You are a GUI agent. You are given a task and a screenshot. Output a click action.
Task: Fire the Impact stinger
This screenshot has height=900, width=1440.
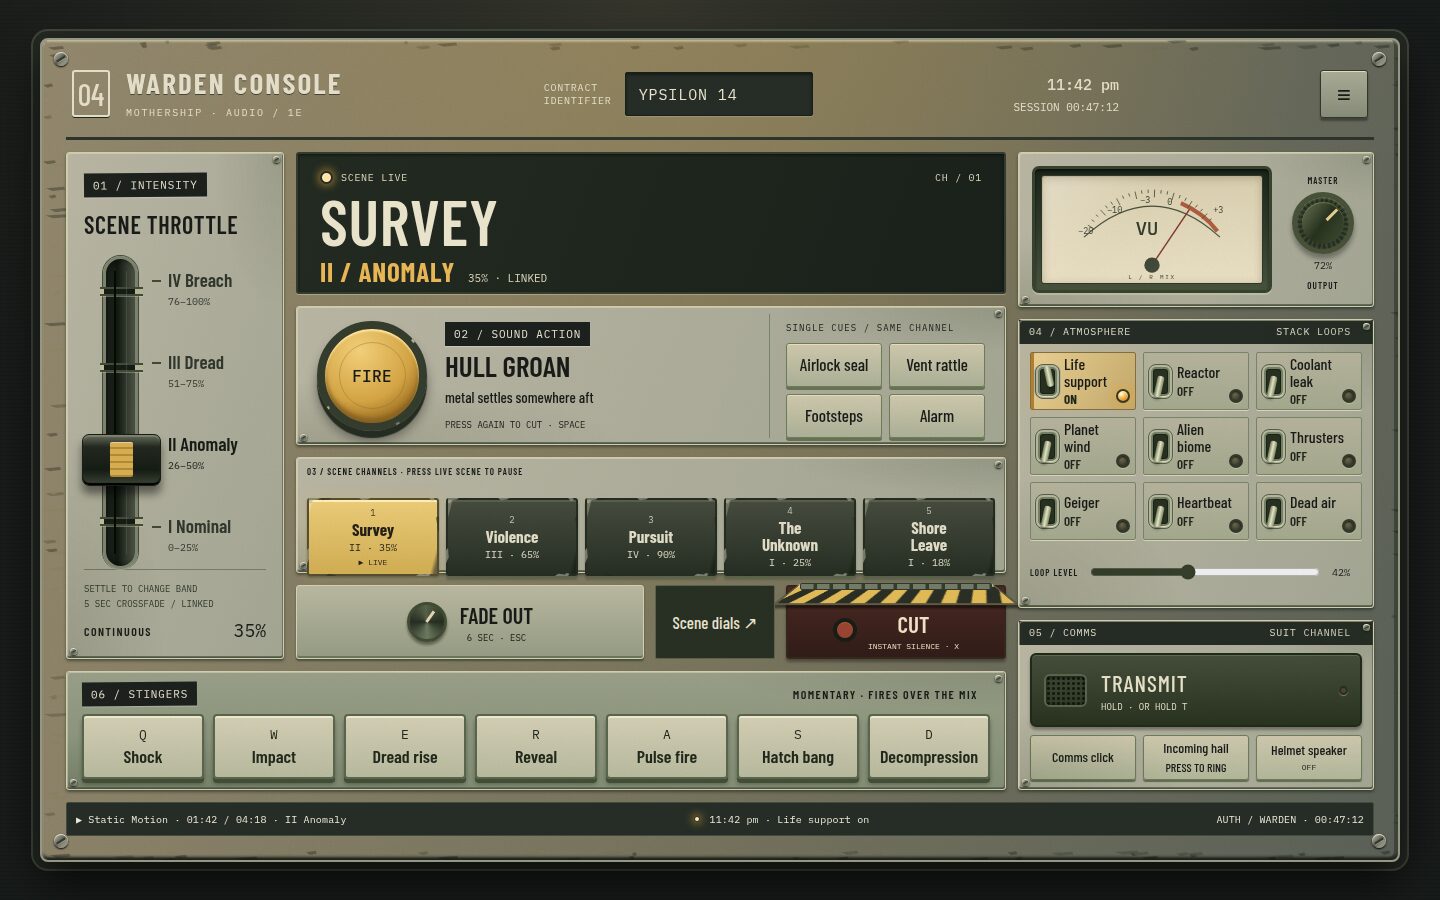pos(274,747)
